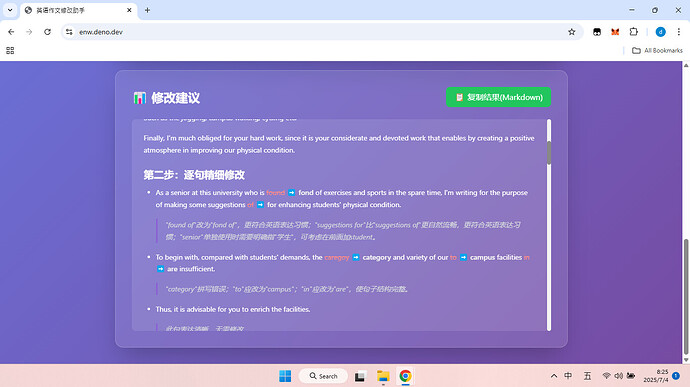The height and width of the screenshot is (387, 690).
Task: Open the dark mask extension icon
Action: 597,32
